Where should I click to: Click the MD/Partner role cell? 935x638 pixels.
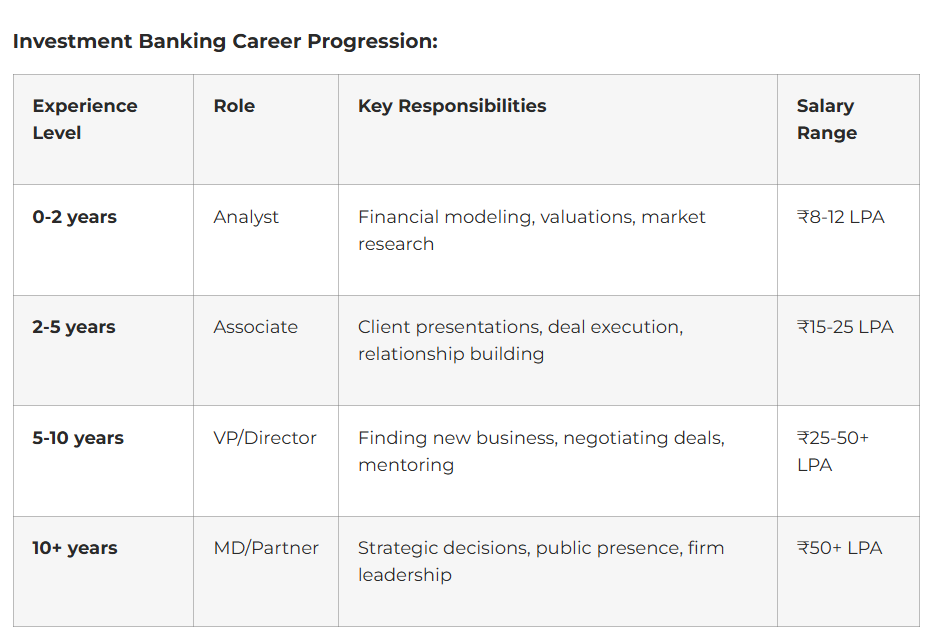266,548
